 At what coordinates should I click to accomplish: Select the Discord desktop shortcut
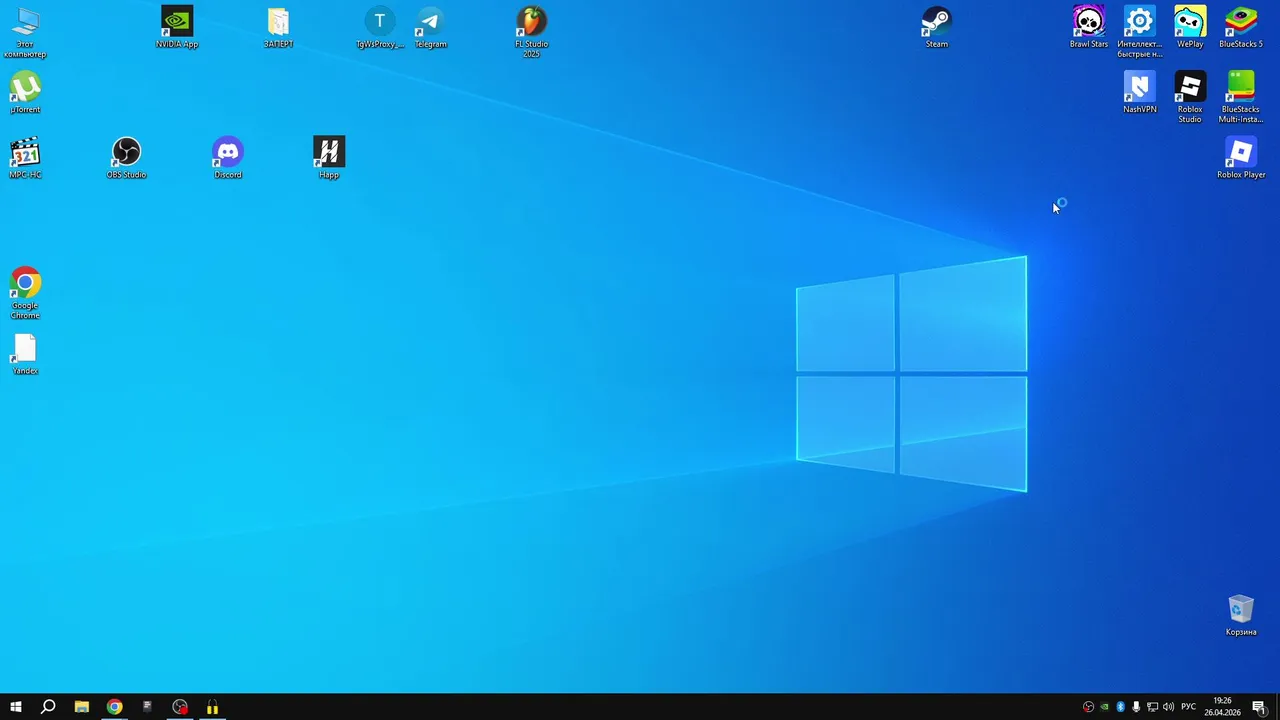tap(228, 158)
